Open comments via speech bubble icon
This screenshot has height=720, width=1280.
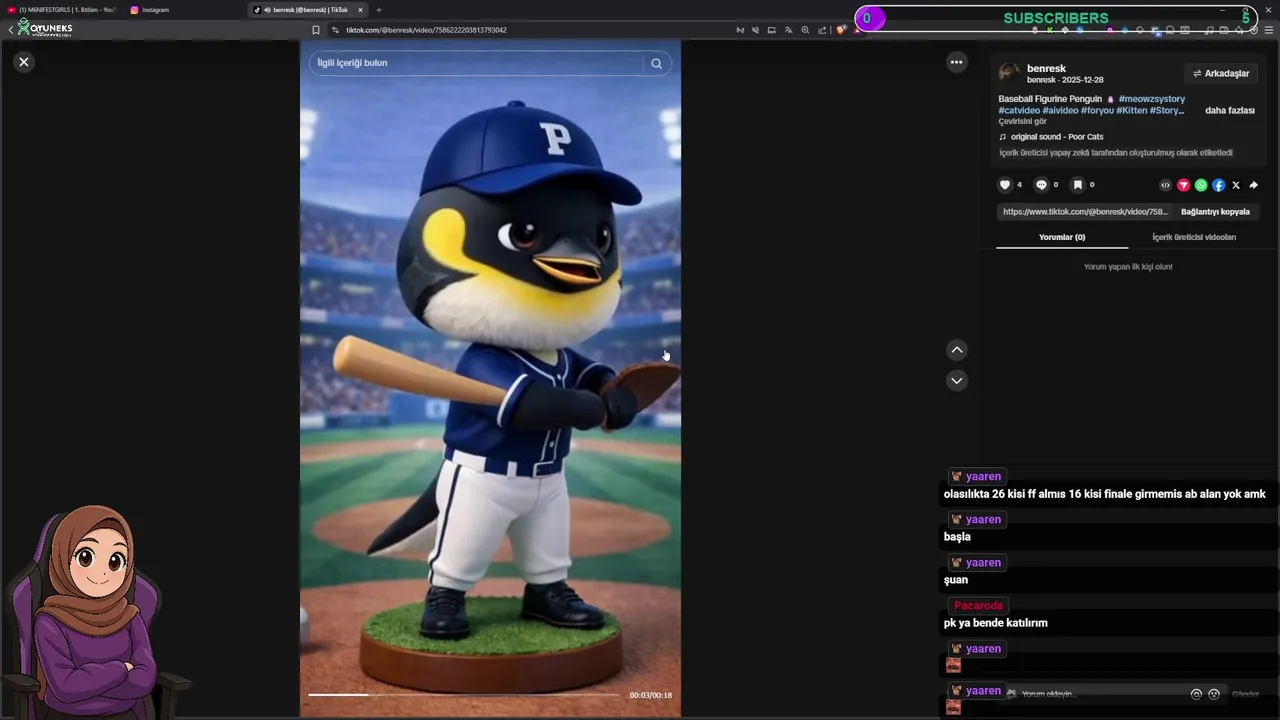(1041, 185)
